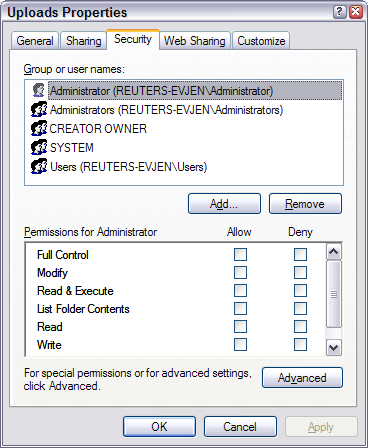Check Allow for List Folder Contents
Image resolution: width=368 pixels, height=448 pixels.
[x=240, y=308]
